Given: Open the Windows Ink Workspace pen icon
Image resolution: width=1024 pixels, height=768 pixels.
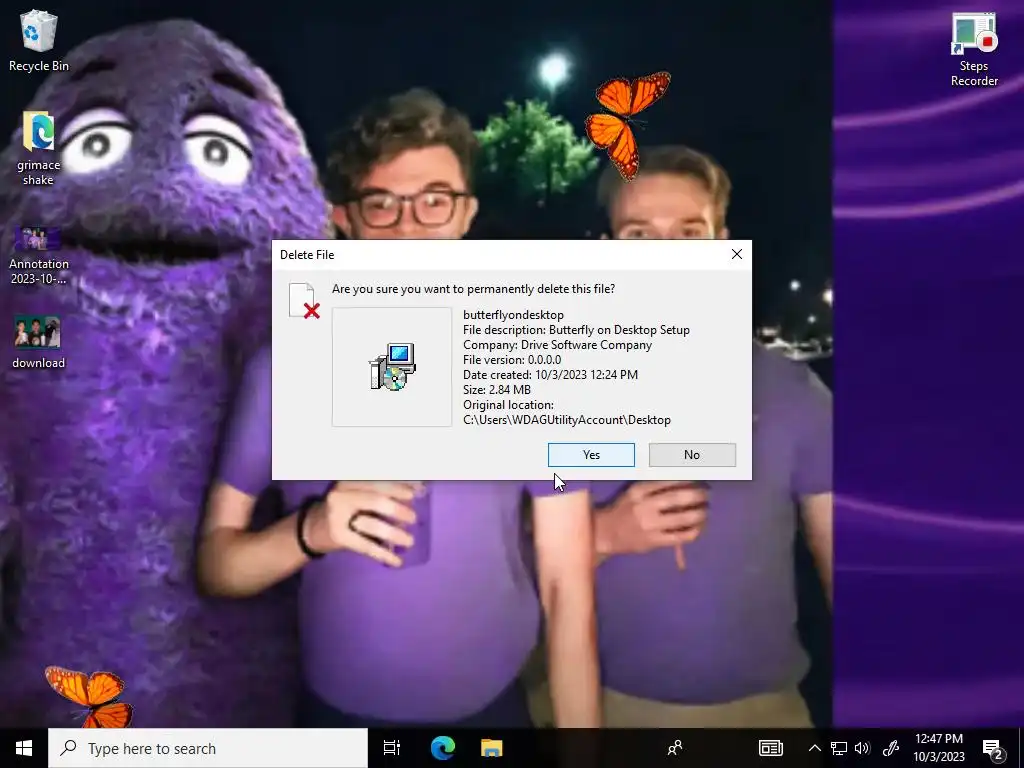Looking at the screenshot, I should pos(891,748).
